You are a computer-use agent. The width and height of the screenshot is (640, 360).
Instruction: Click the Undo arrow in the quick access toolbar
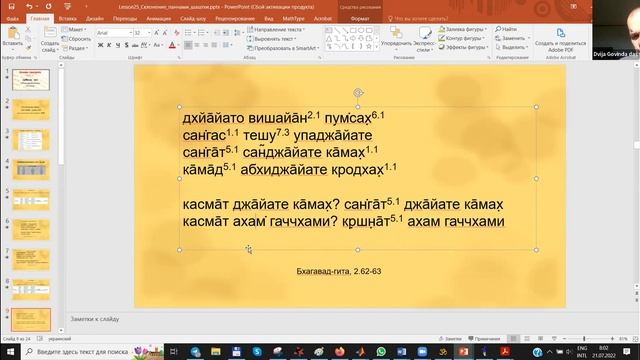(29, 7)
